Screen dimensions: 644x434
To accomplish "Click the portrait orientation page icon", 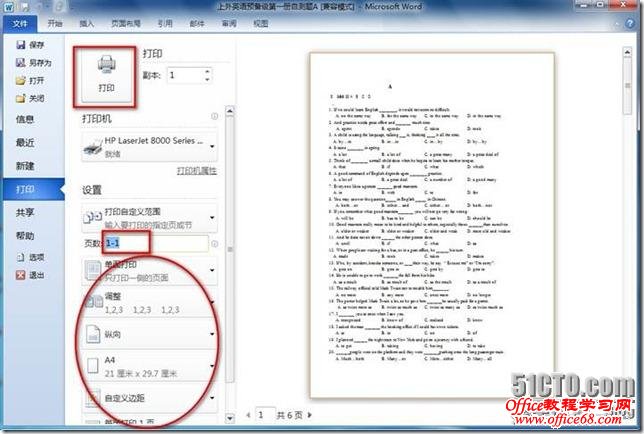I will tap(93, 334).
